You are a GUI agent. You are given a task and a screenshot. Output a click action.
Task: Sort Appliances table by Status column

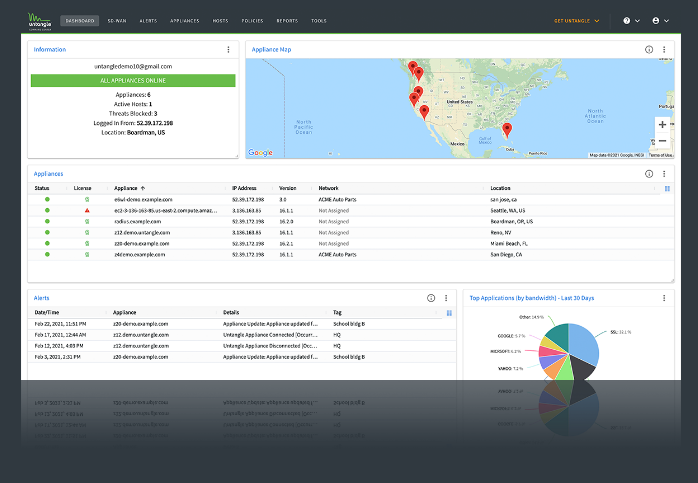click(42, 188)
